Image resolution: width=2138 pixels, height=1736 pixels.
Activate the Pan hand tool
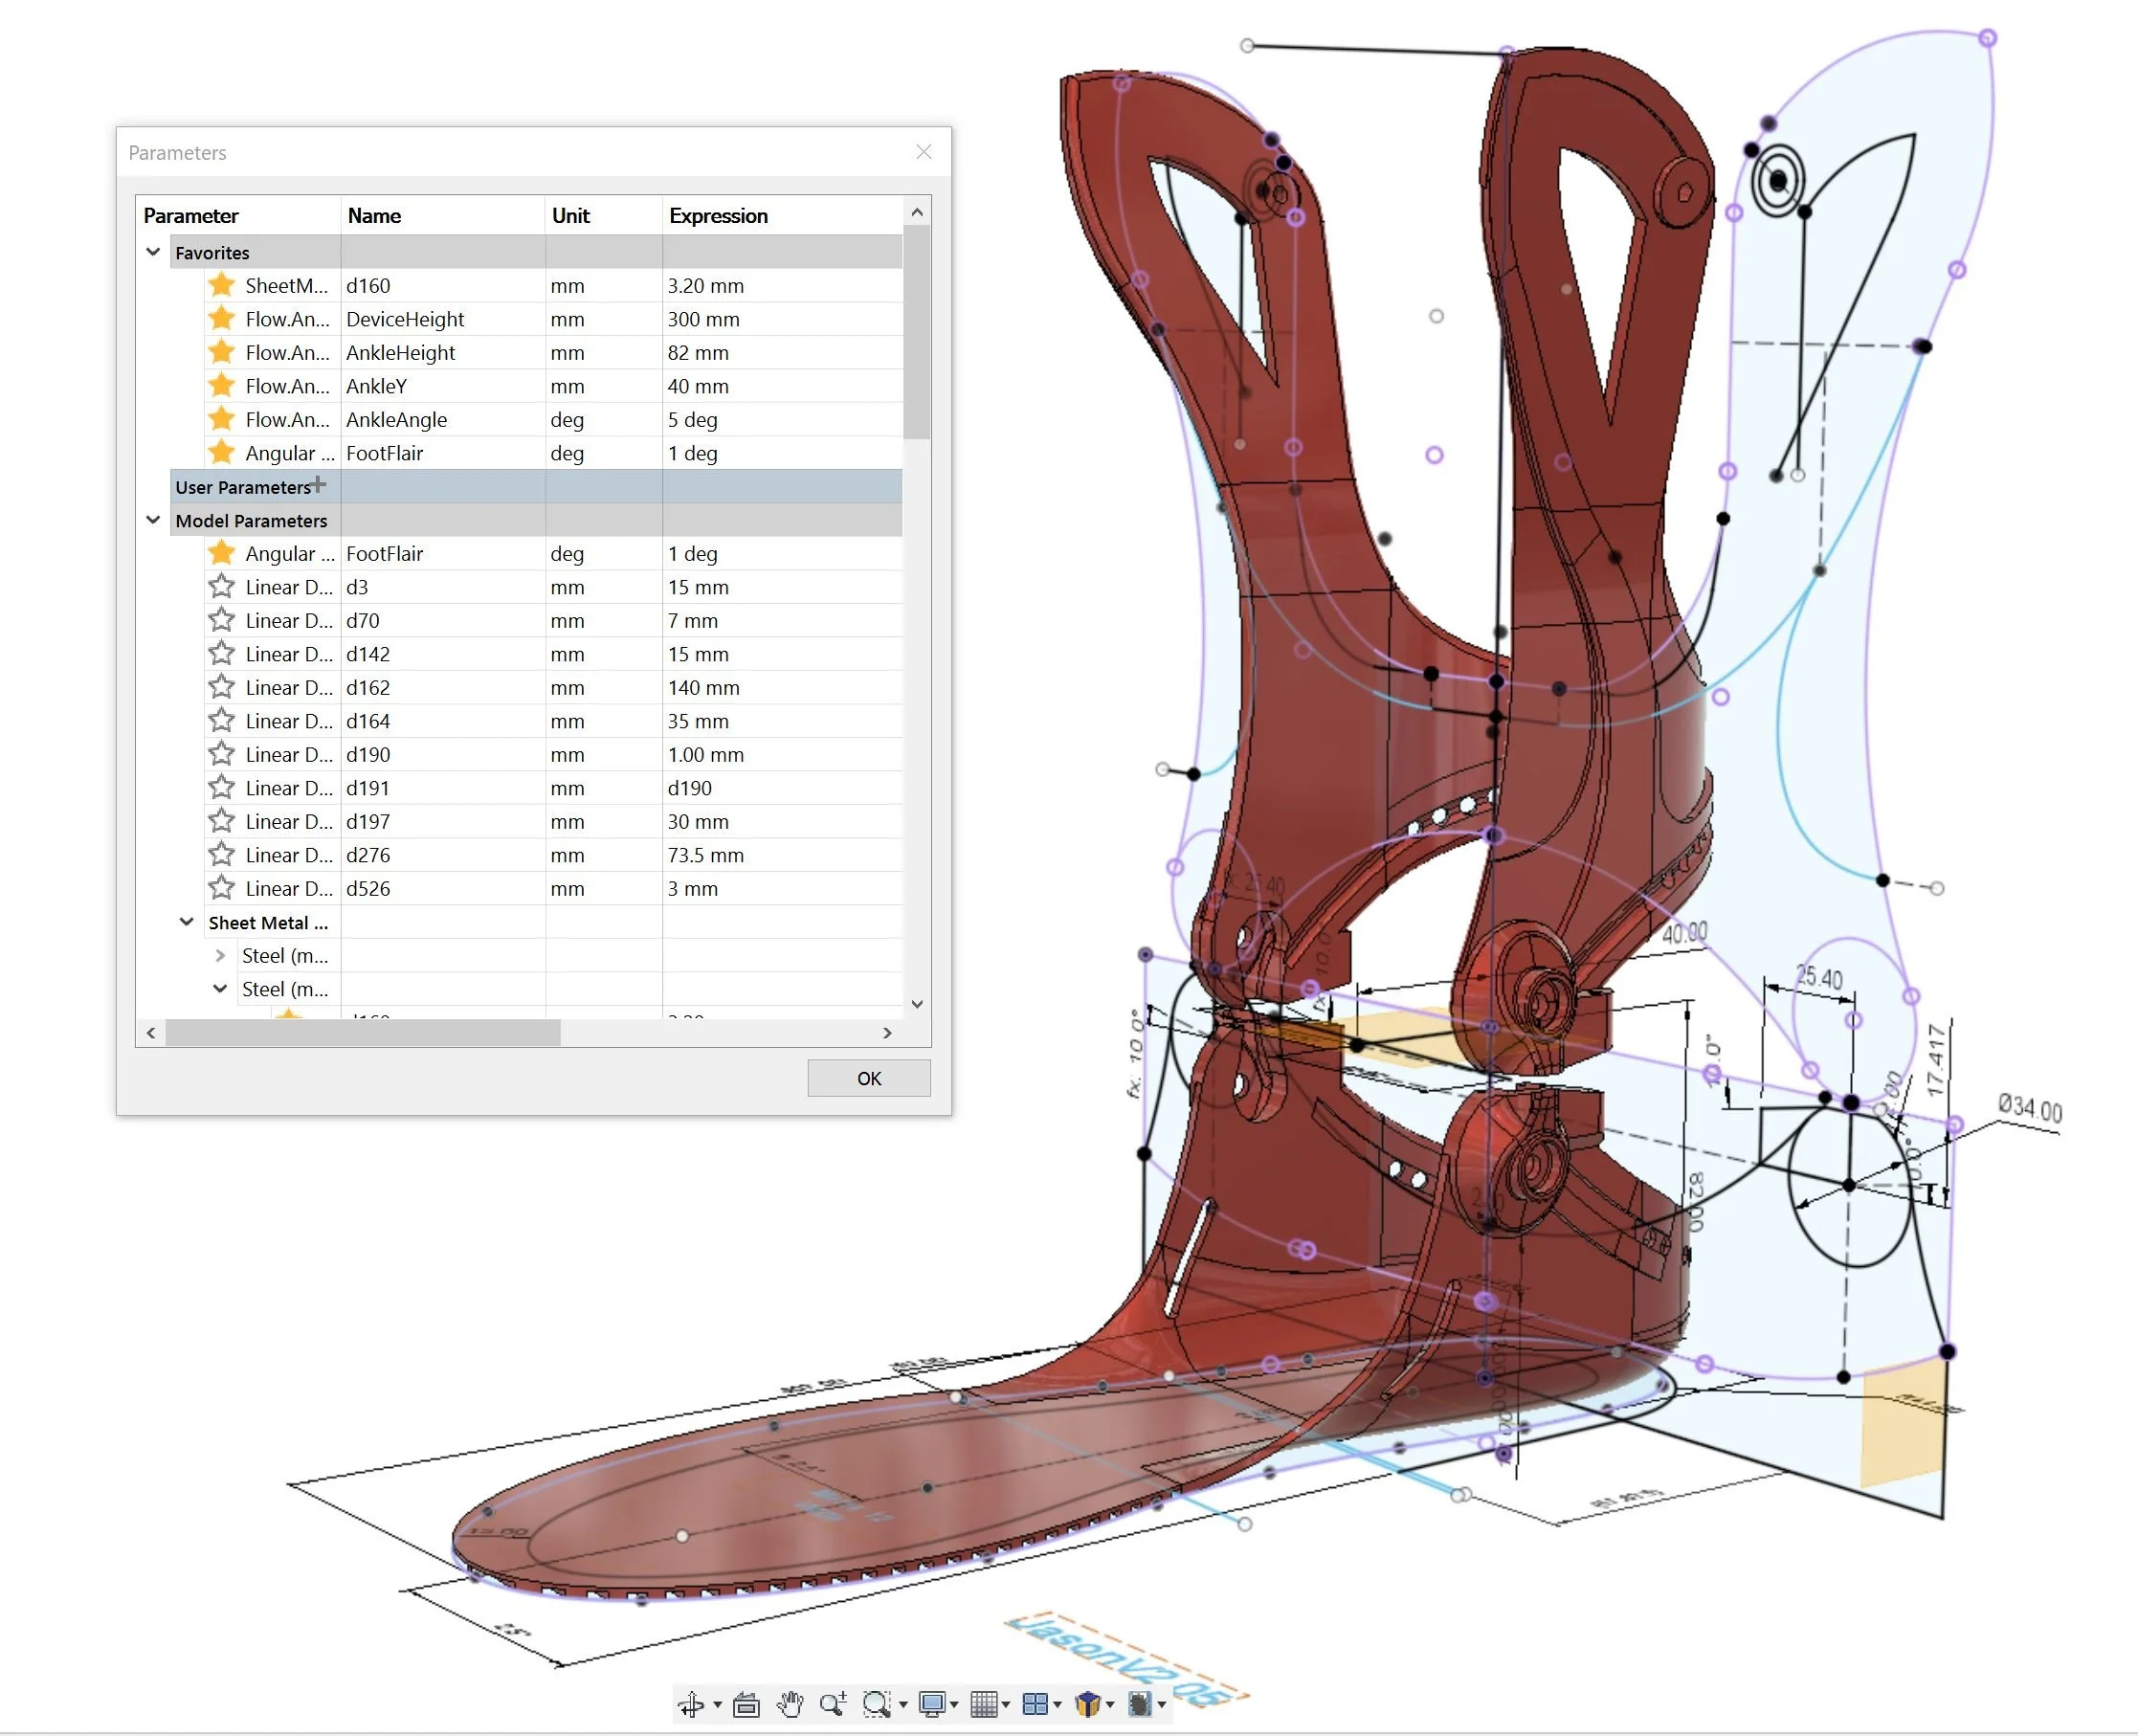[x=790, y=1703]
